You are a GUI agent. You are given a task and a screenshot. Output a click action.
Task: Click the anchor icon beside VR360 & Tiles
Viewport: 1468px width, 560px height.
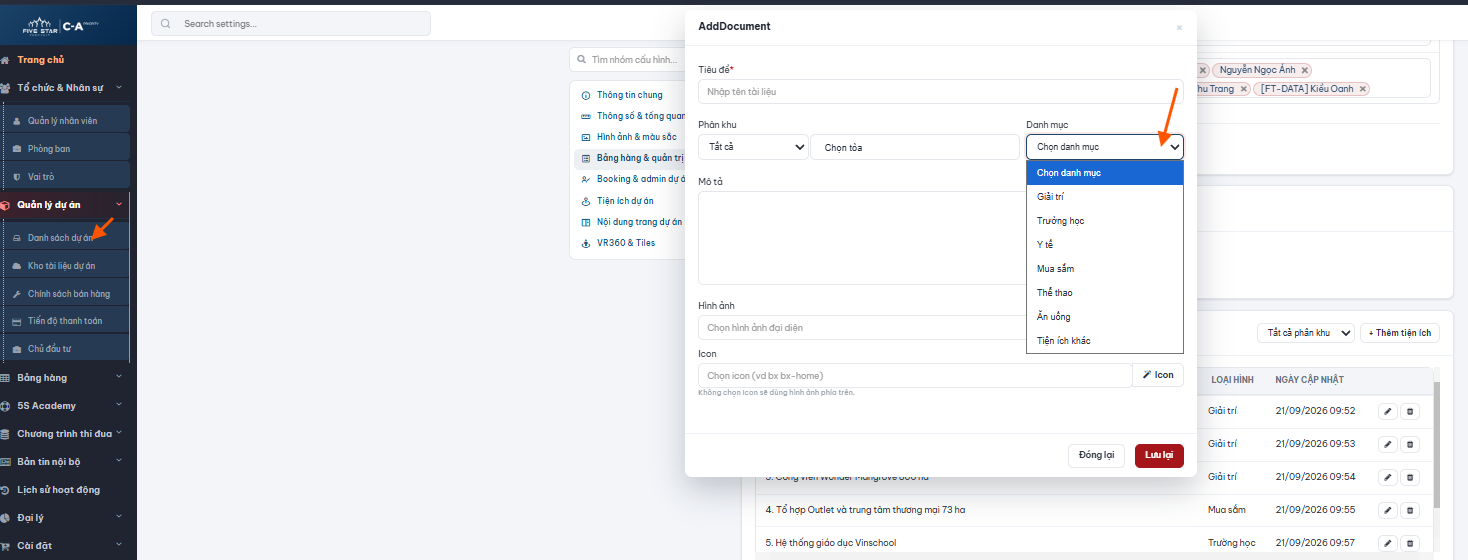(x=586, y=243)
